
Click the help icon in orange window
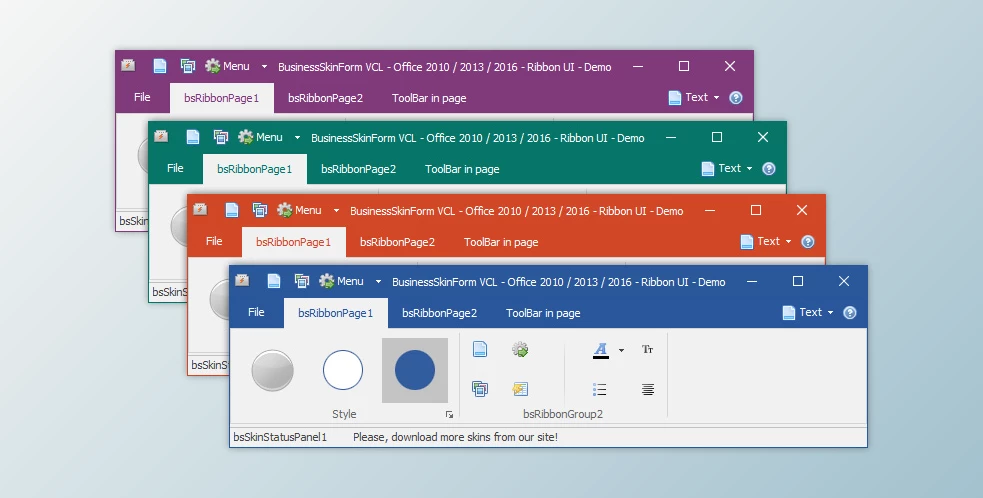[x=808, y=241]
